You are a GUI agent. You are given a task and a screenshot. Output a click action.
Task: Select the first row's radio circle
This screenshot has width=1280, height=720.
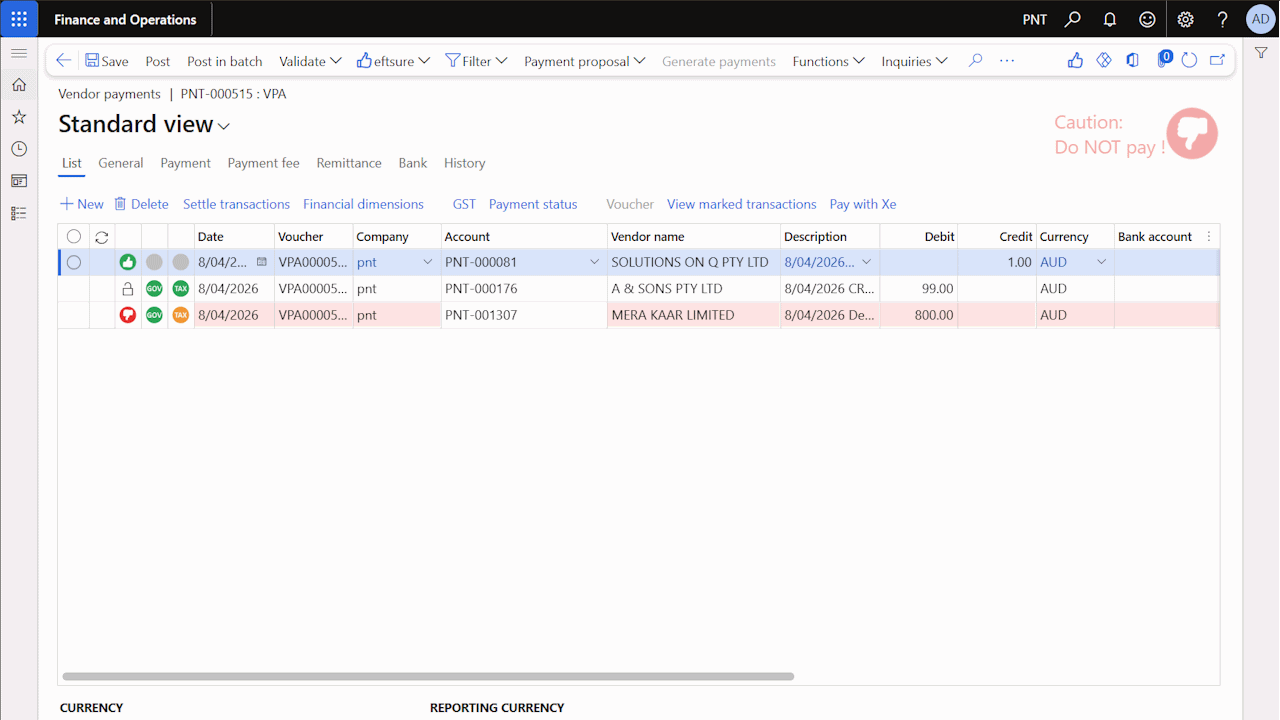coord(74,262)
